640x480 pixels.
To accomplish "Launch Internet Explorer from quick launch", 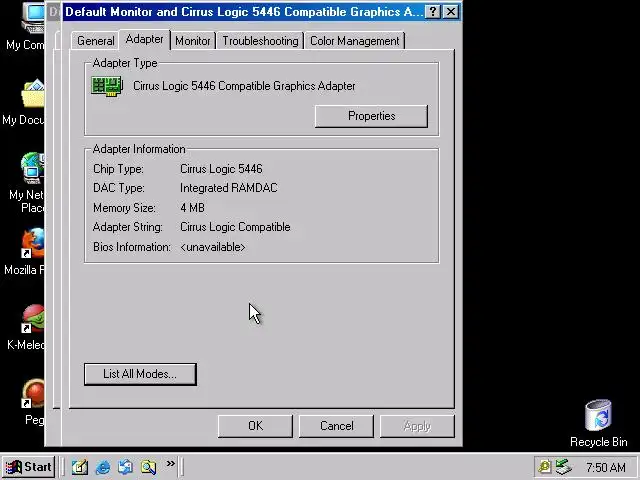I will pos(102,467).
